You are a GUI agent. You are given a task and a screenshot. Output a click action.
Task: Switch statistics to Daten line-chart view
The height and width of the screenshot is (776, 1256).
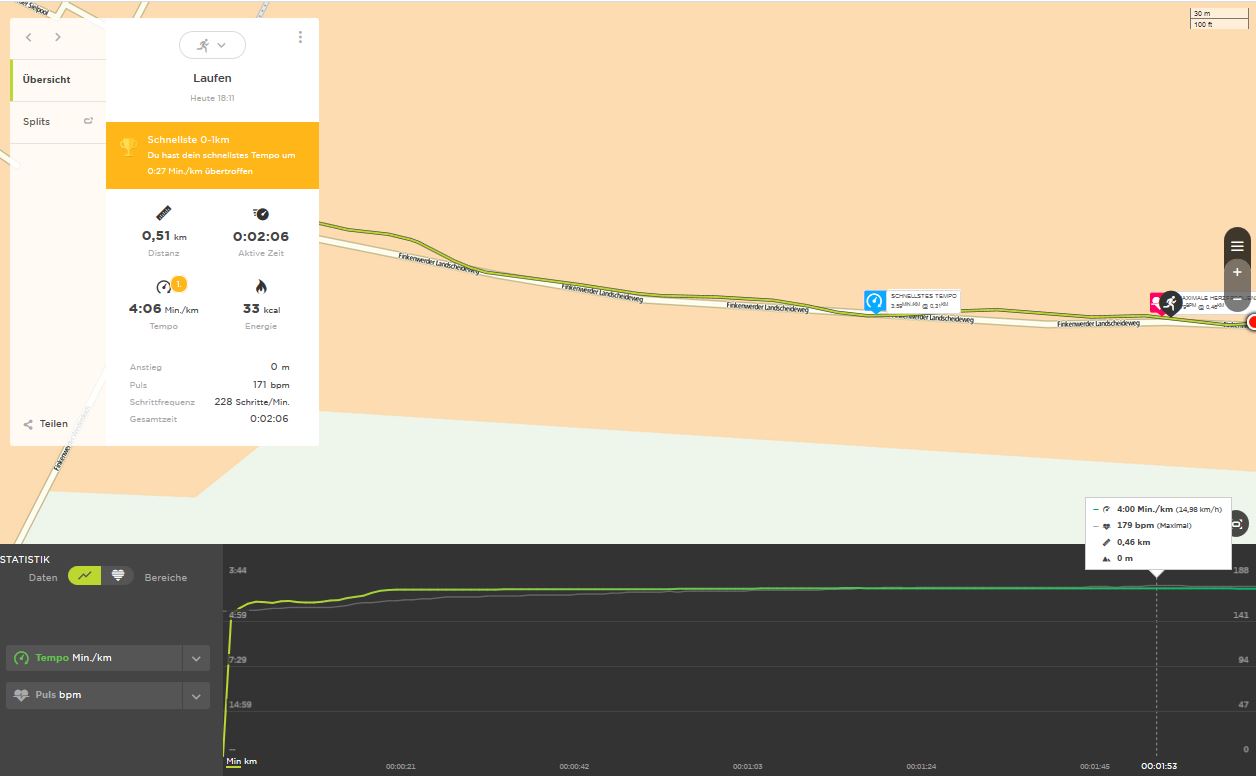click(85, 576)
